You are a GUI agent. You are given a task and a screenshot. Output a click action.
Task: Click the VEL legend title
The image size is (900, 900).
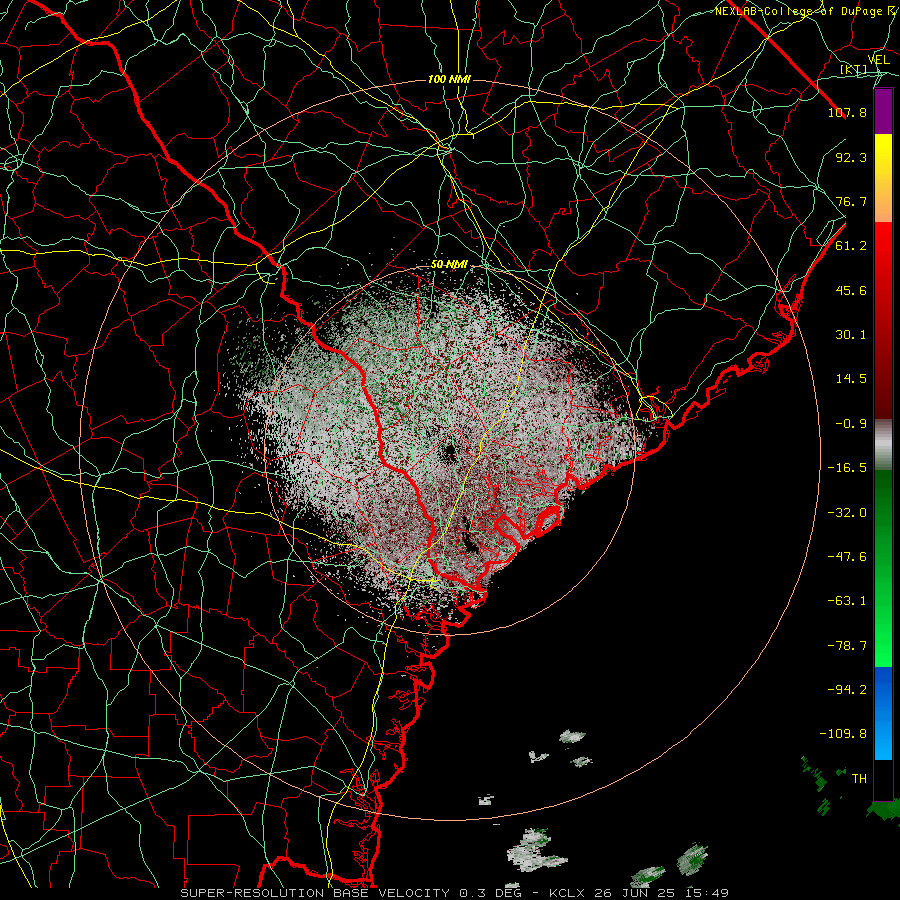pyautogui.click(x=878, y=60)
